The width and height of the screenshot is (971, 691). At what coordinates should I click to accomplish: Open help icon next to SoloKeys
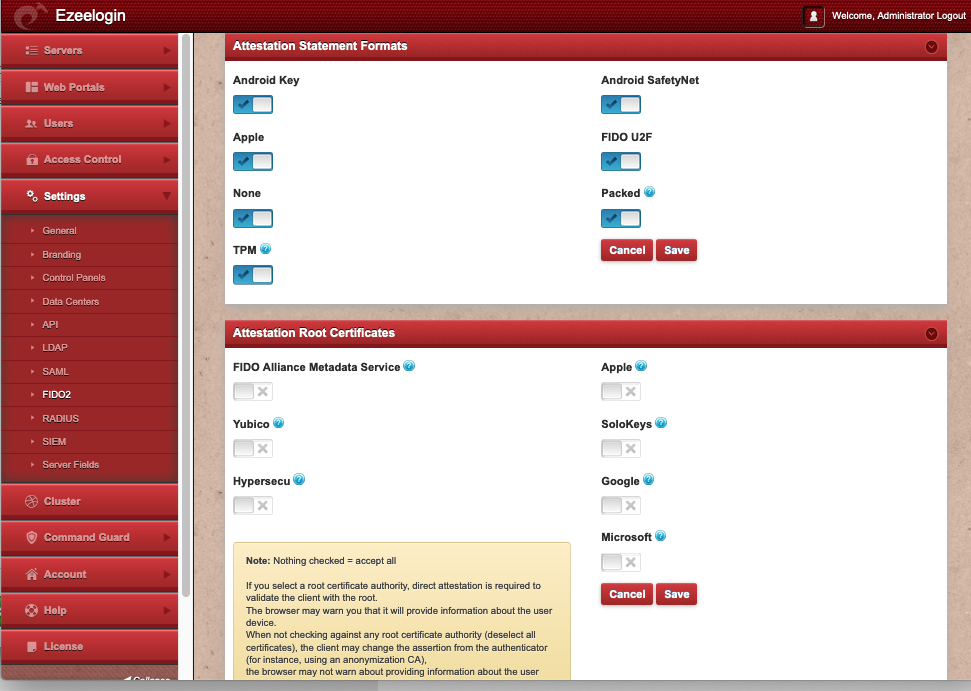coord(661,423)
